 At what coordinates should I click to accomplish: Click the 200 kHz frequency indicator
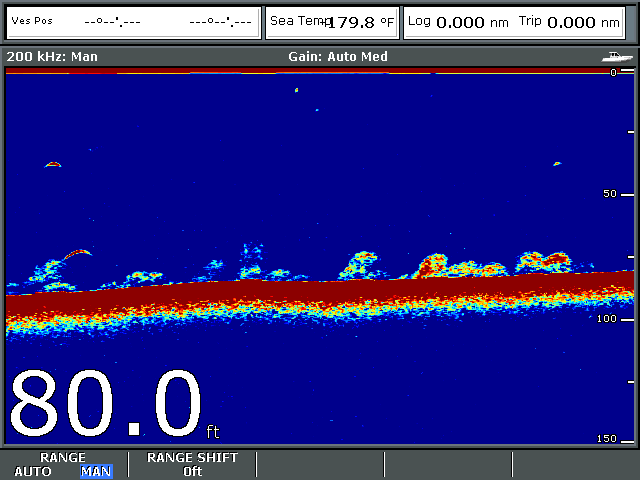(52, 57)
